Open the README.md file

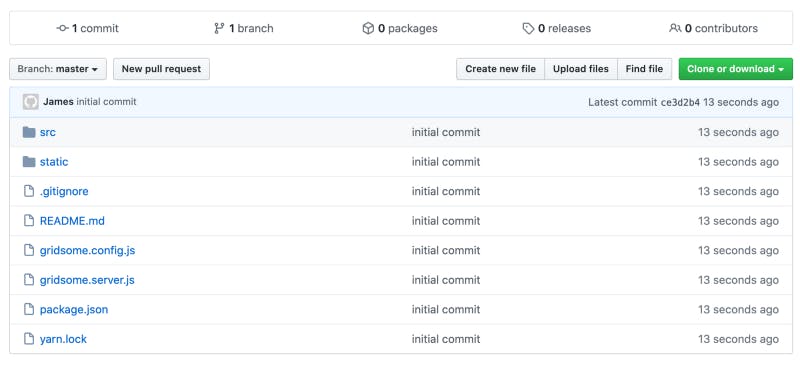coord(72,221)
